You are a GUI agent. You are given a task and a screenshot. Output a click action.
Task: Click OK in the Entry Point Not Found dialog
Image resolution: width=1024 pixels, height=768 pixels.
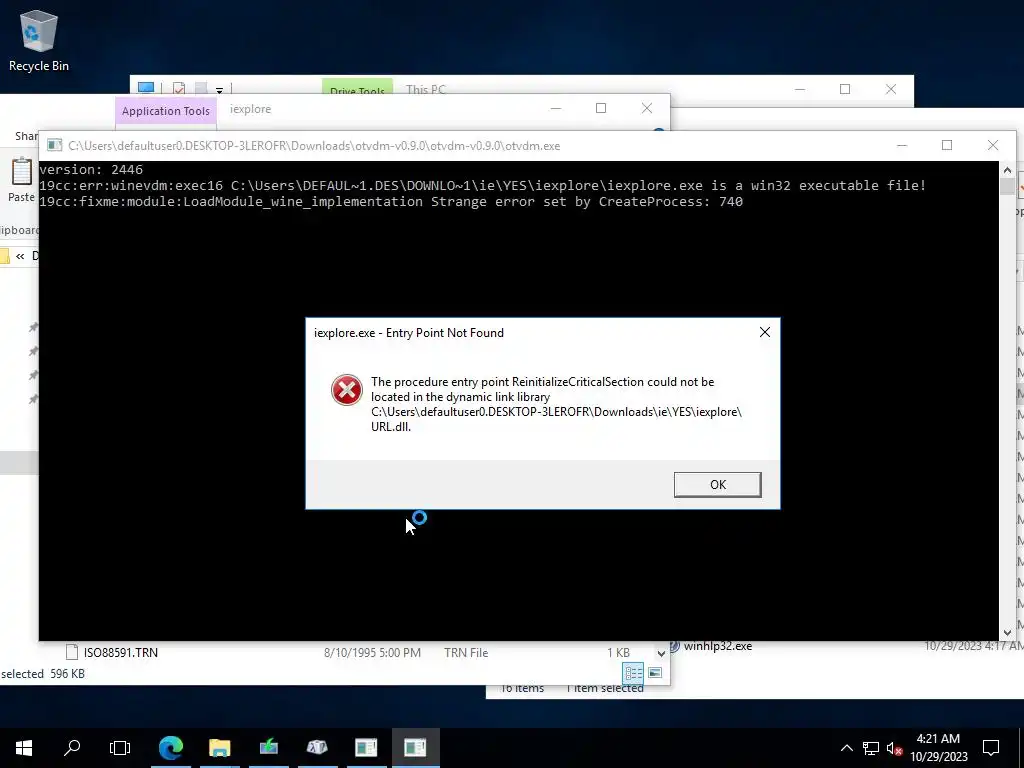pos(717,485)
